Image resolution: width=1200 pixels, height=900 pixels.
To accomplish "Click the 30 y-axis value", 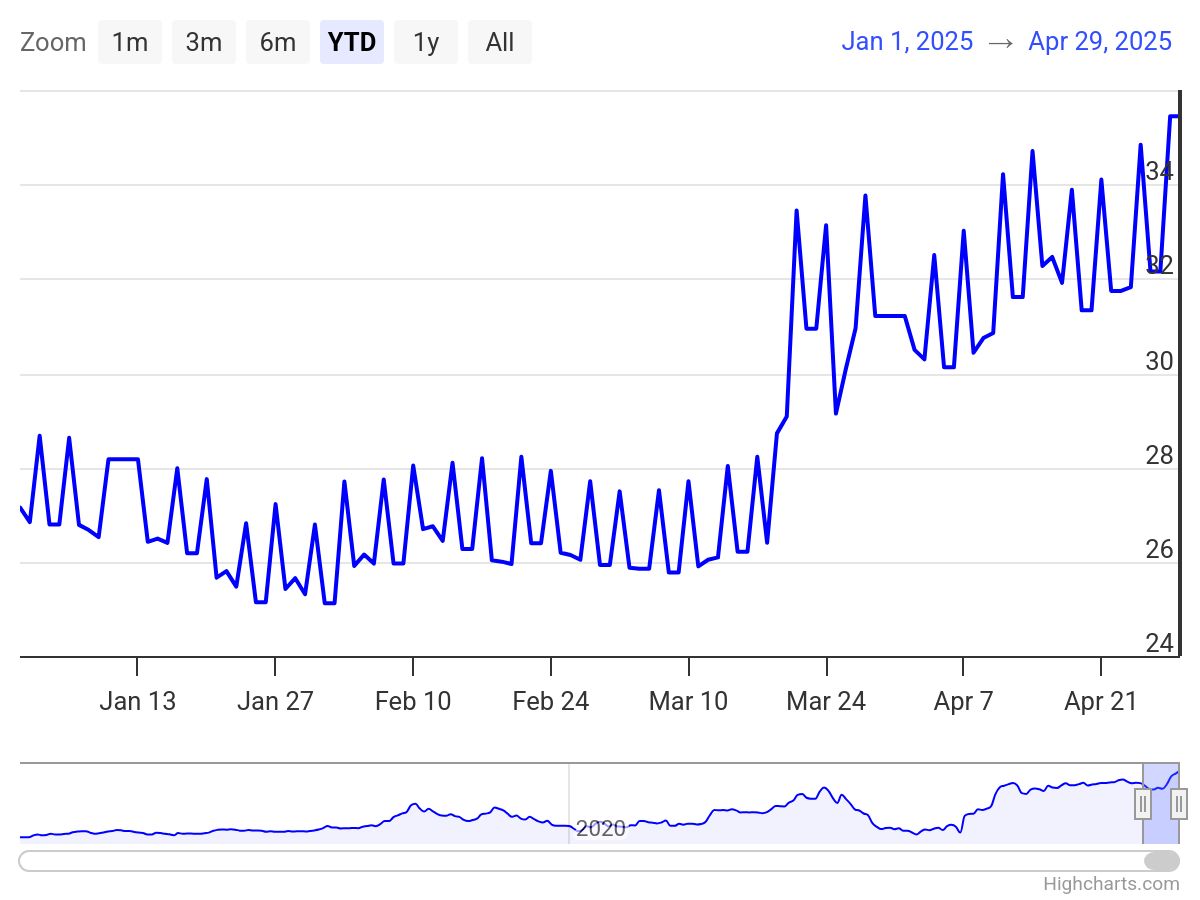I will (x=1160, y=361).
